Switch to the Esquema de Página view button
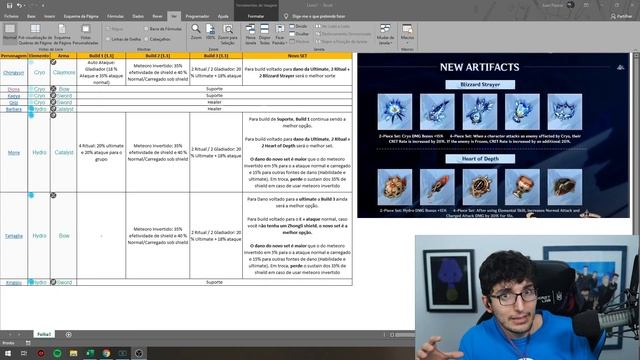Viewport: 640px width, 360px height. point(62,34)
